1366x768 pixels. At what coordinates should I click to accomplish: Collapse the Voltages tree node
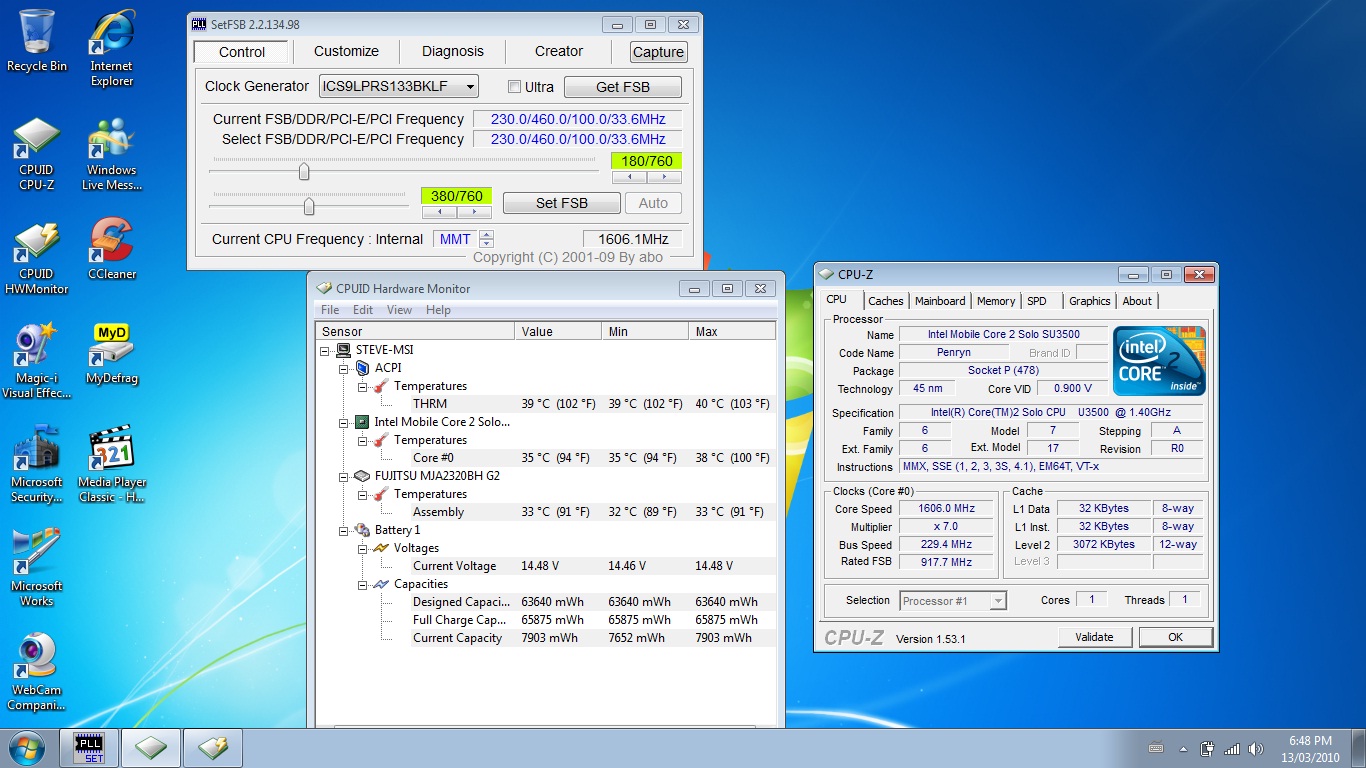point(362,548)
